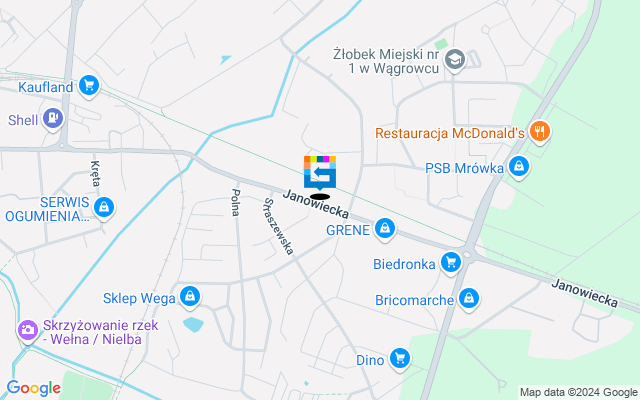Click the Bricomarche shop pin
Image resolution: width=640 pixels, height=400 pixels.
pos(469,299)
